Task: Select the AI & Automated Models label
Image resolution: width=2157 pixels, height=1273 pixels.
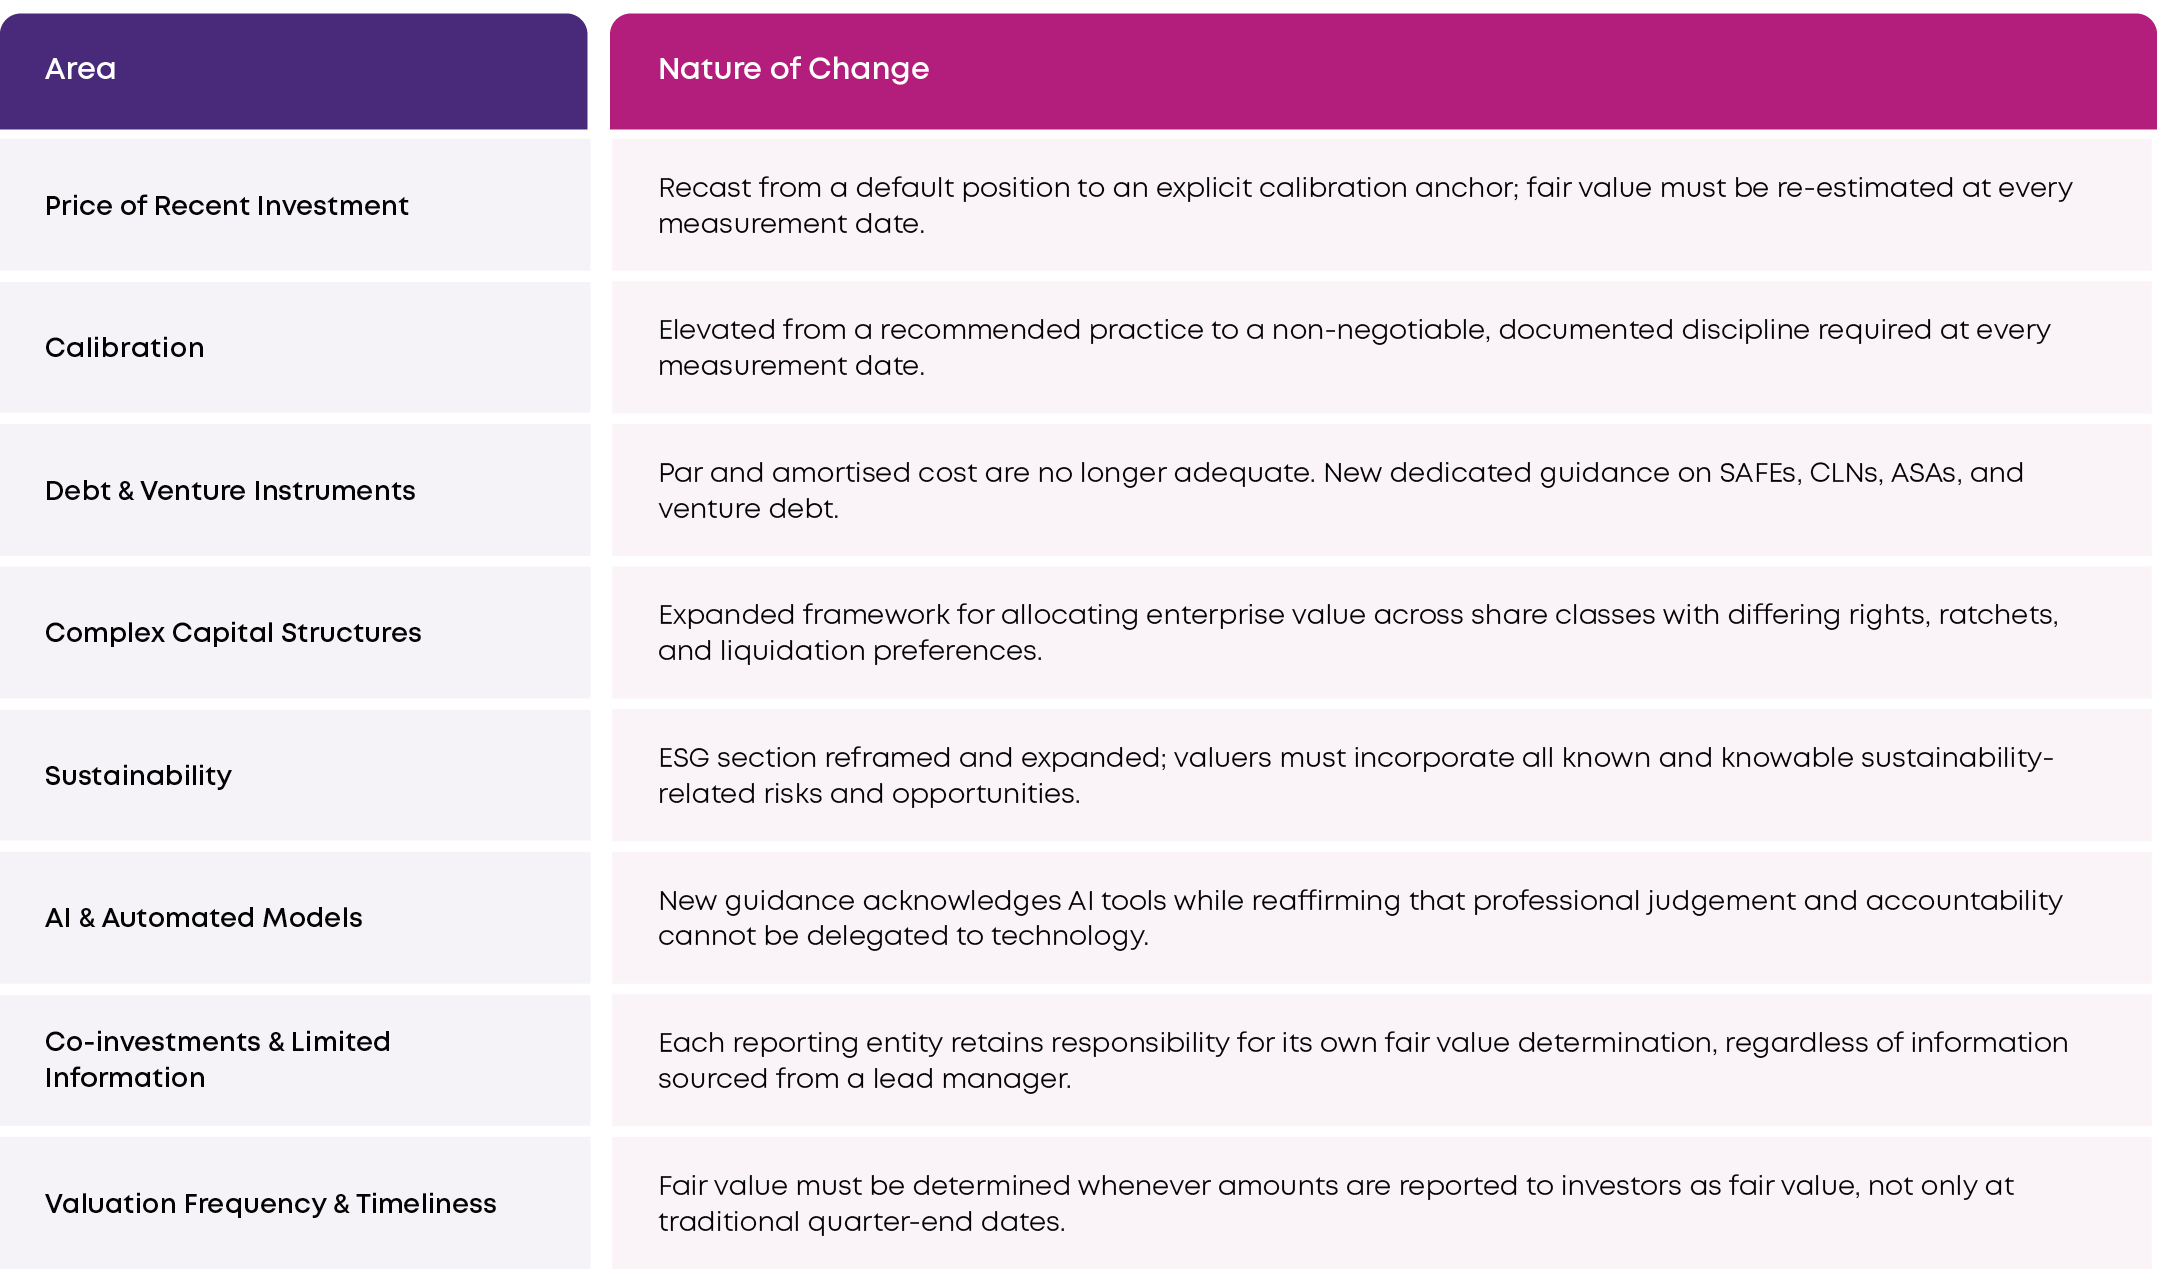Action: [204, 918]
